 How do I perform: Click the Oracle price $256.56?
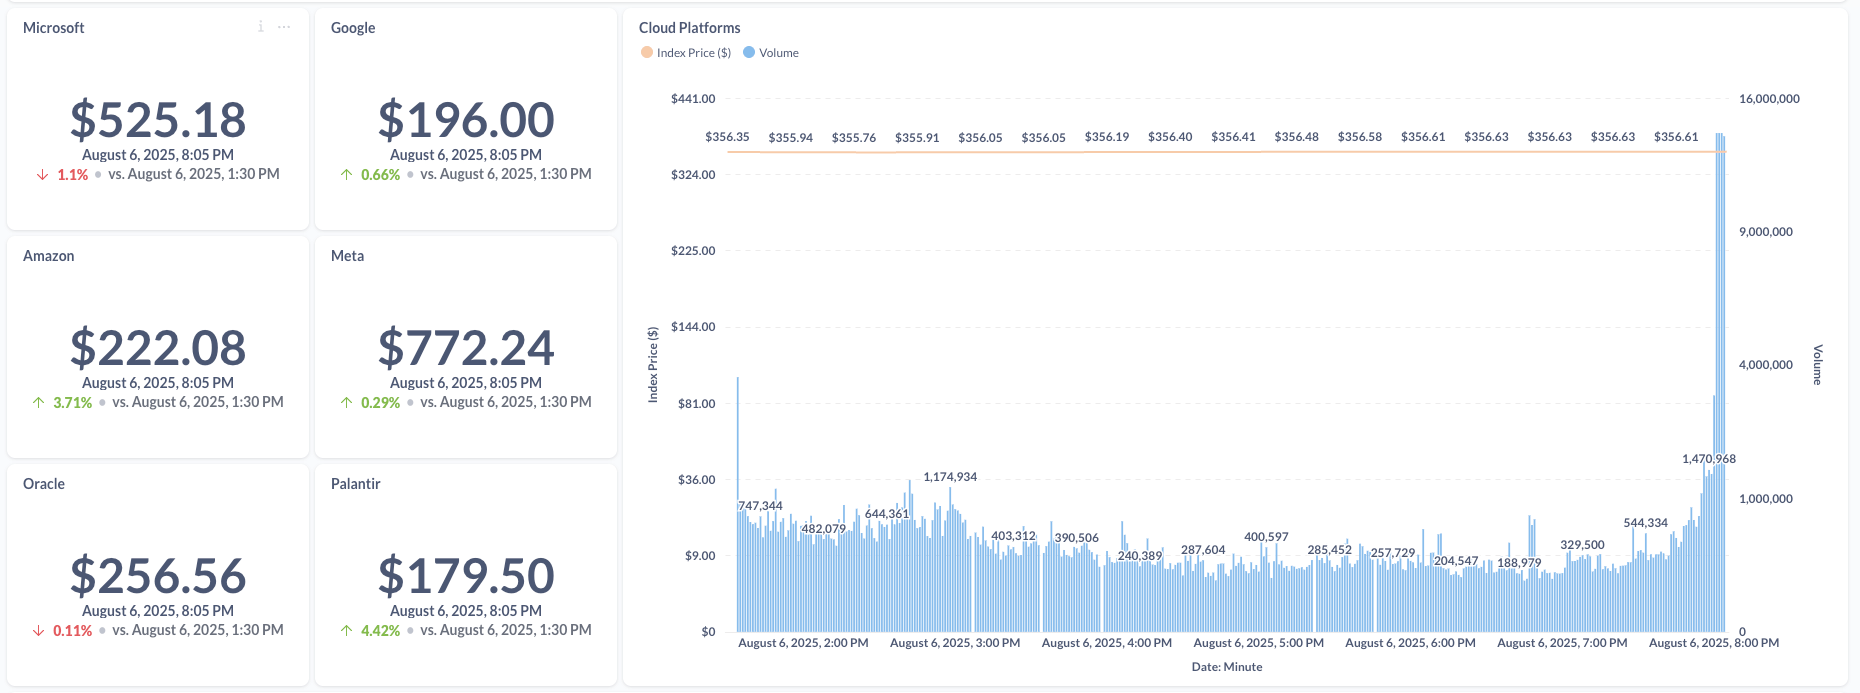point(158,576)
